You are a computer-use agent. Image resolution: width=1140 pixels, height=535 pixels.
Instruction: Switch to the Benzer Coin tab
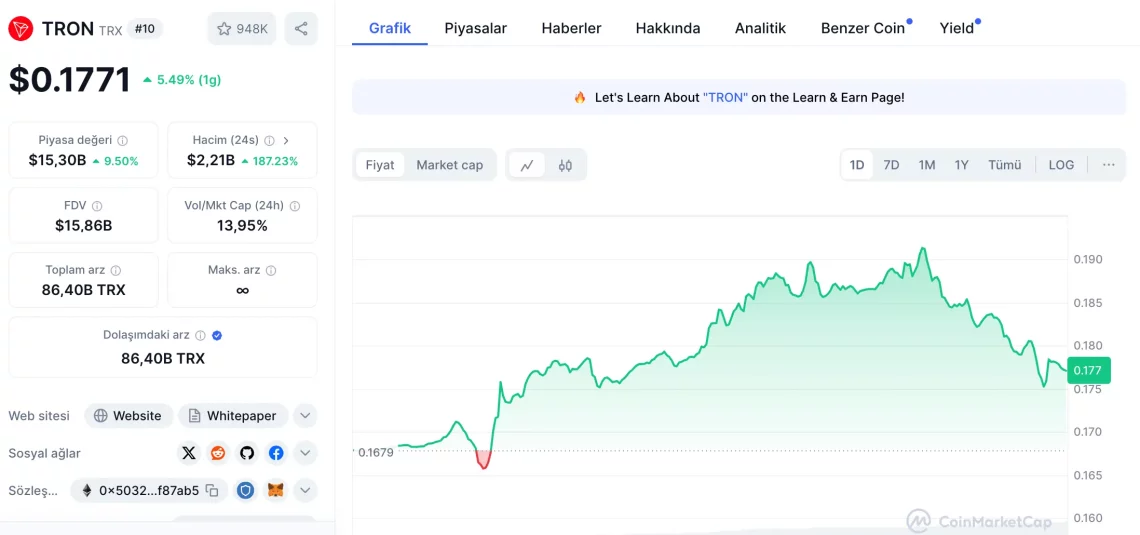pyautogui.click(x=863, y=28)
